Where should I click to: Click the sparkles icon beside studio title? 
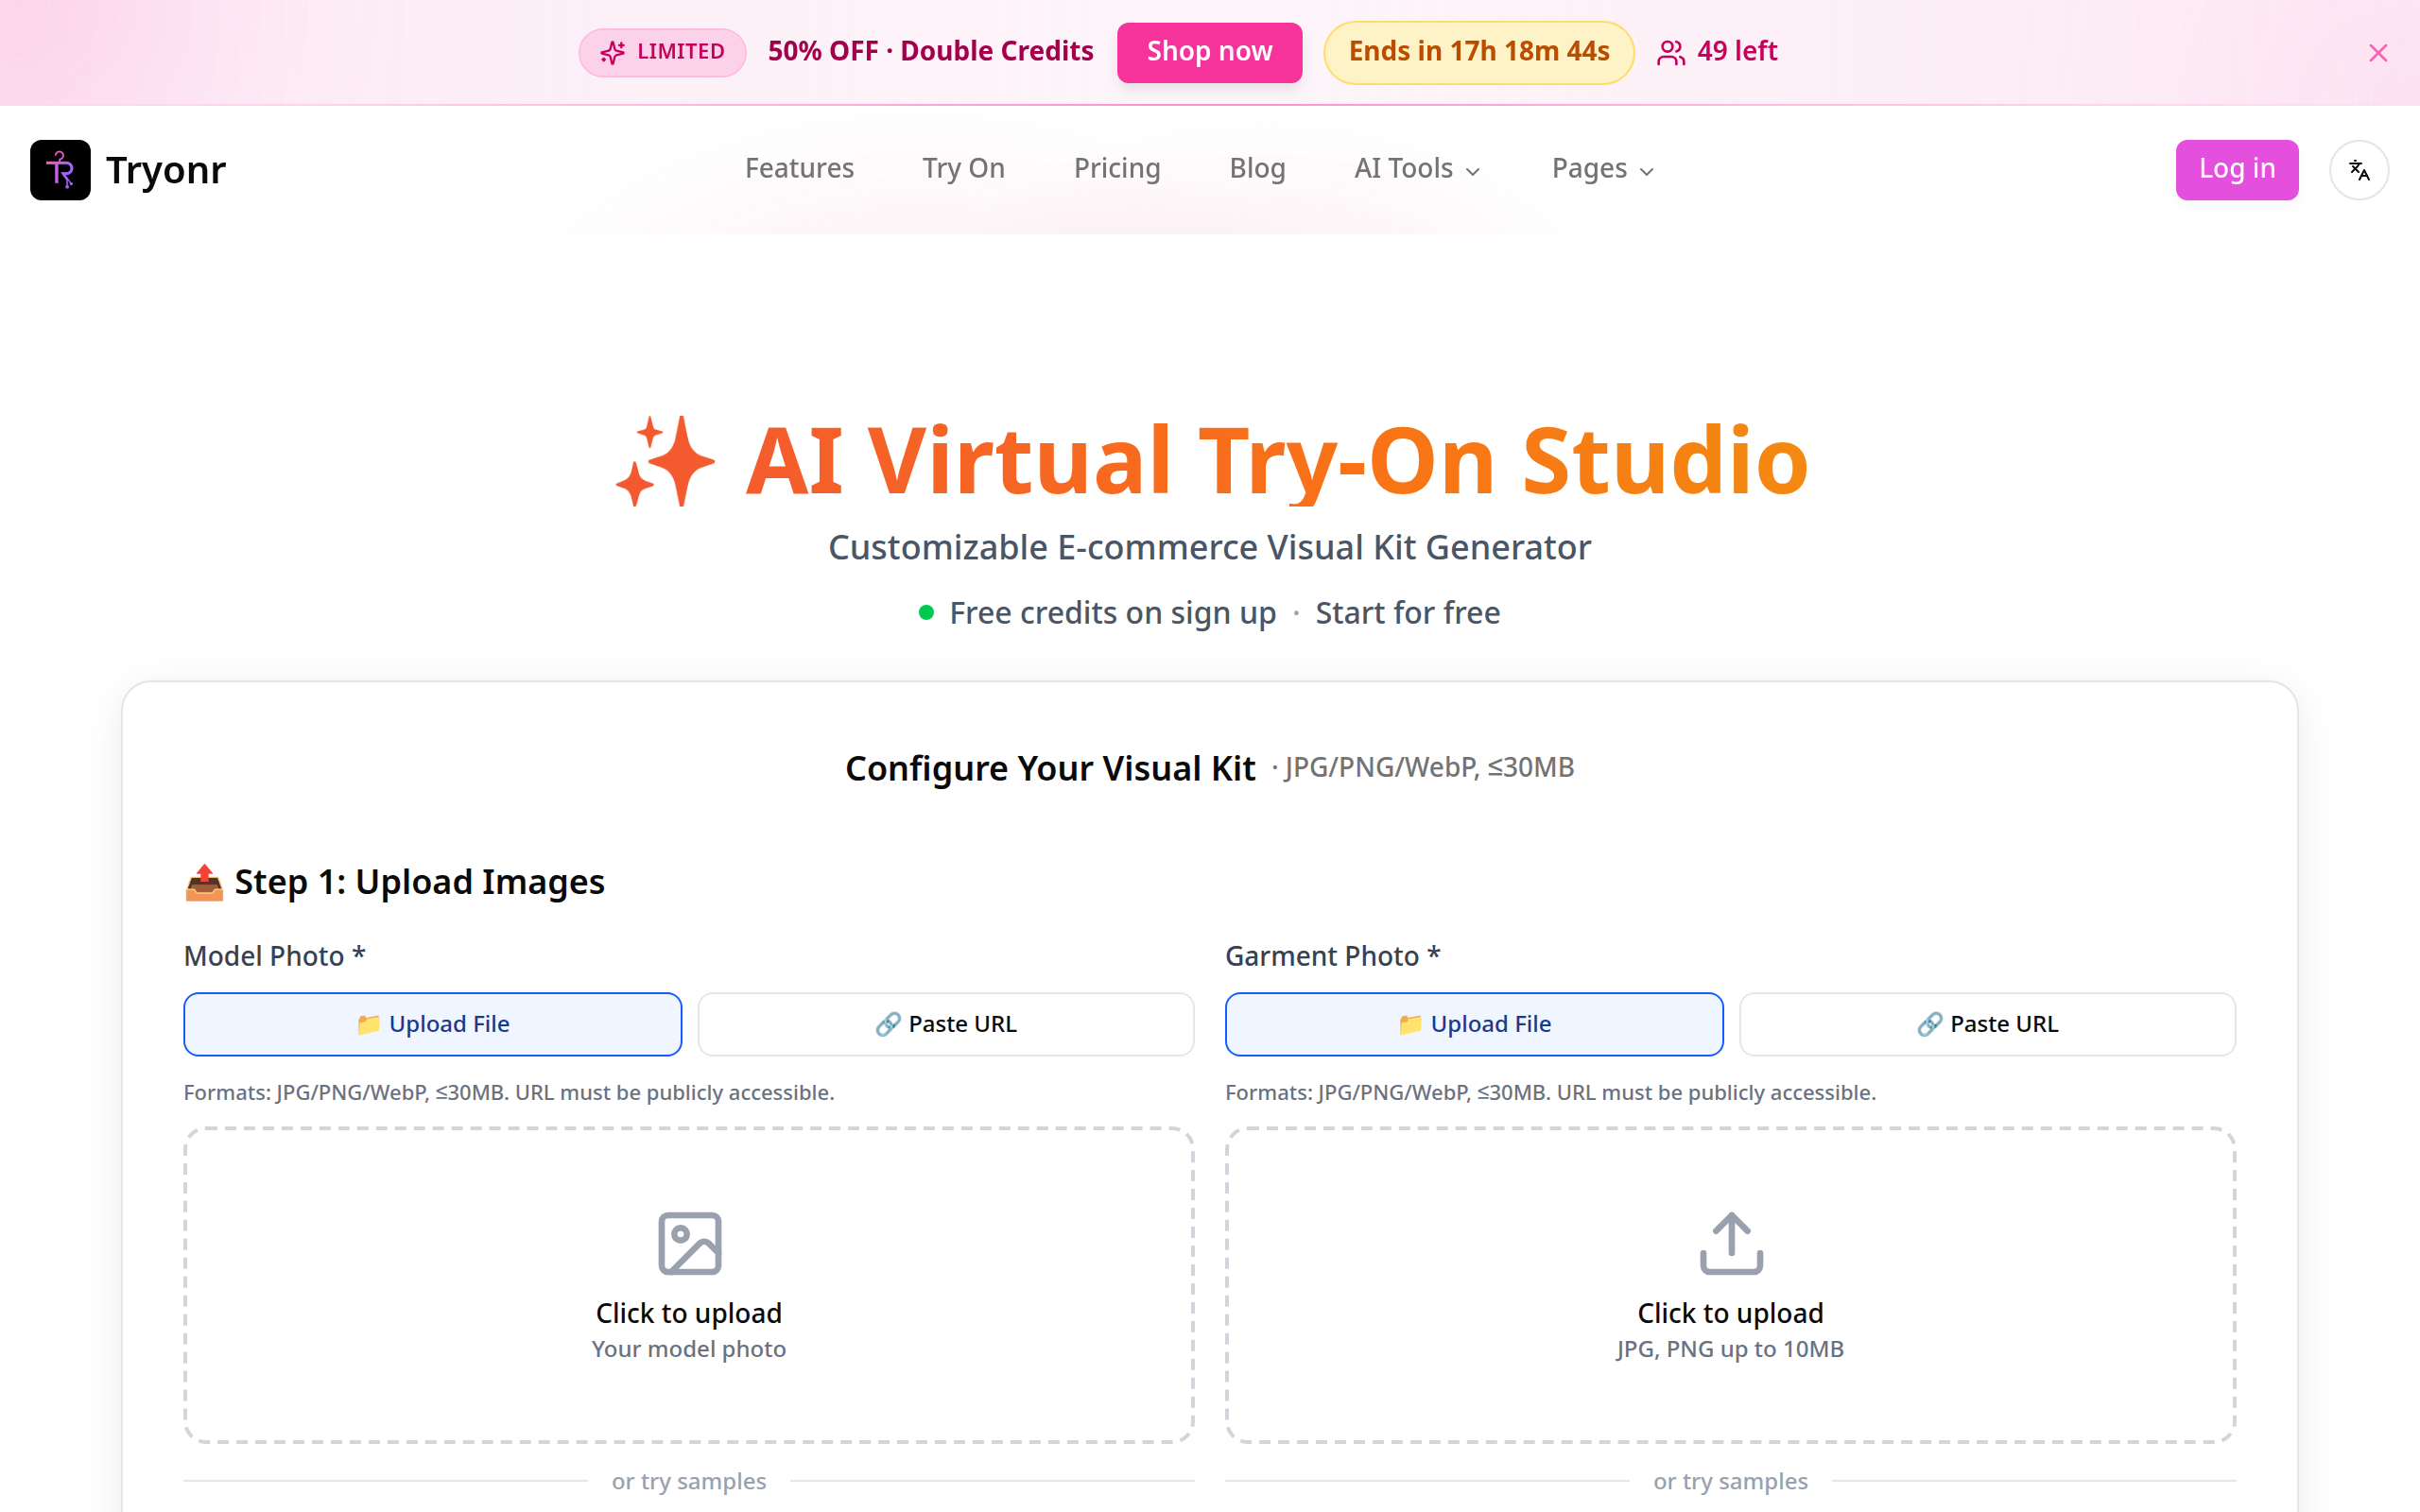point(665,461)
